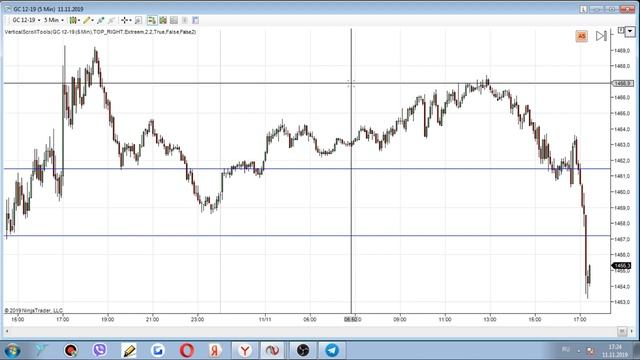640x360 pixels.
Task: Open the GC 12-19 instrument selector dropdown
Action: coord(26,20)
